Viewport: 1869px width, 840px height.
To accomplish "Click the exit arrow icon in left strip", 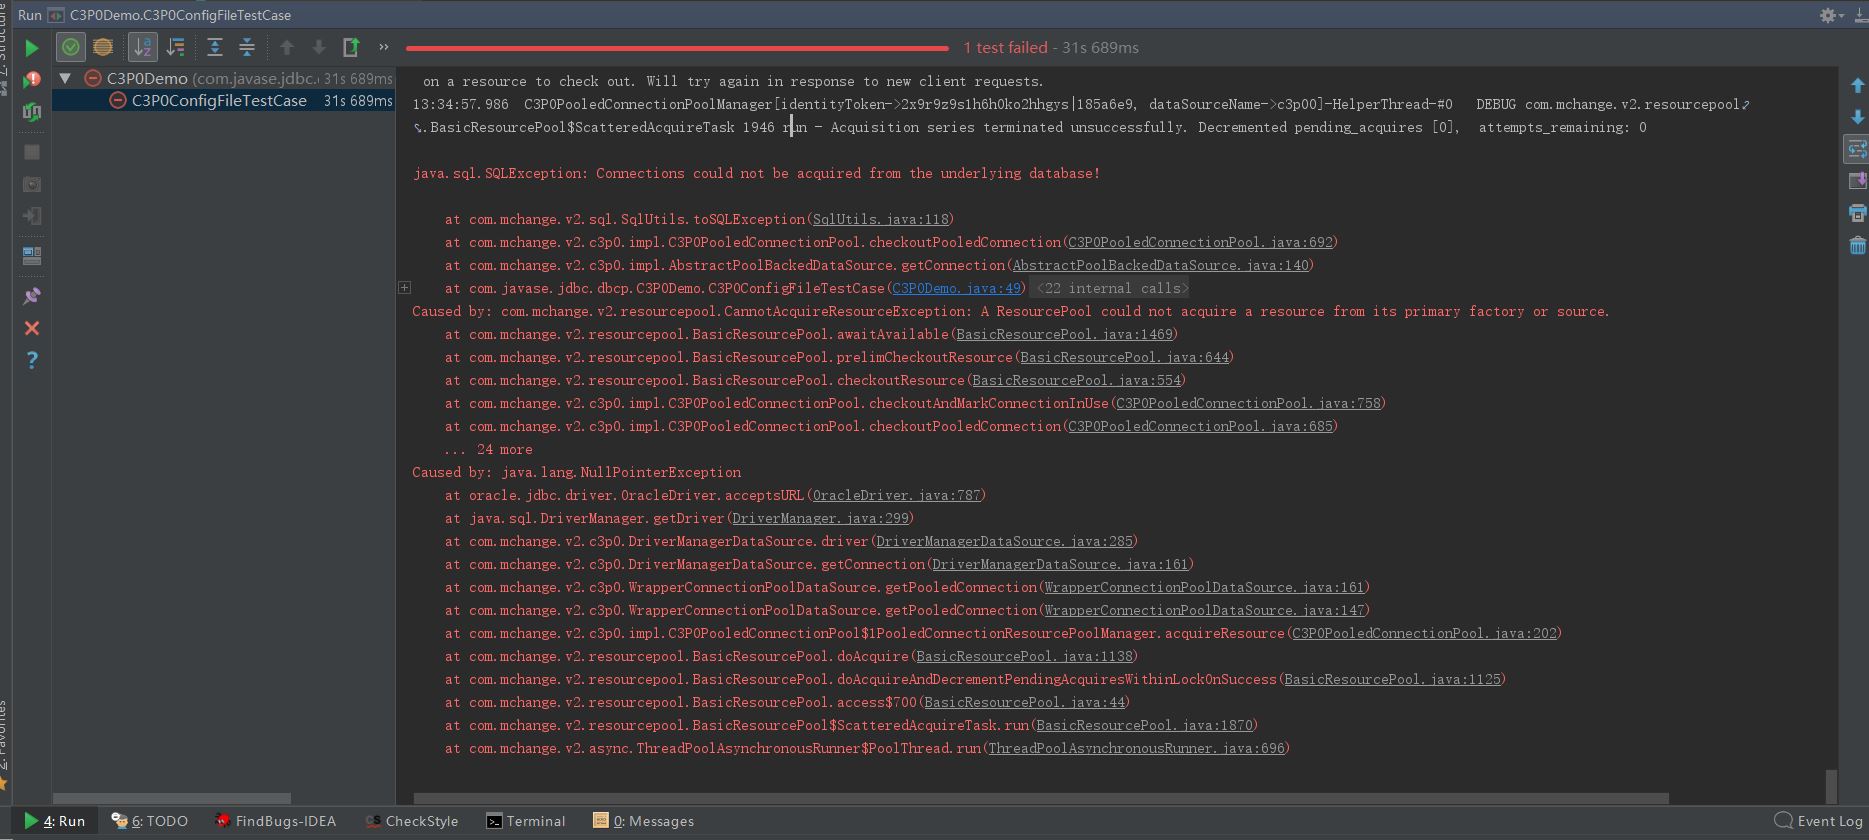I will point(31,216).
